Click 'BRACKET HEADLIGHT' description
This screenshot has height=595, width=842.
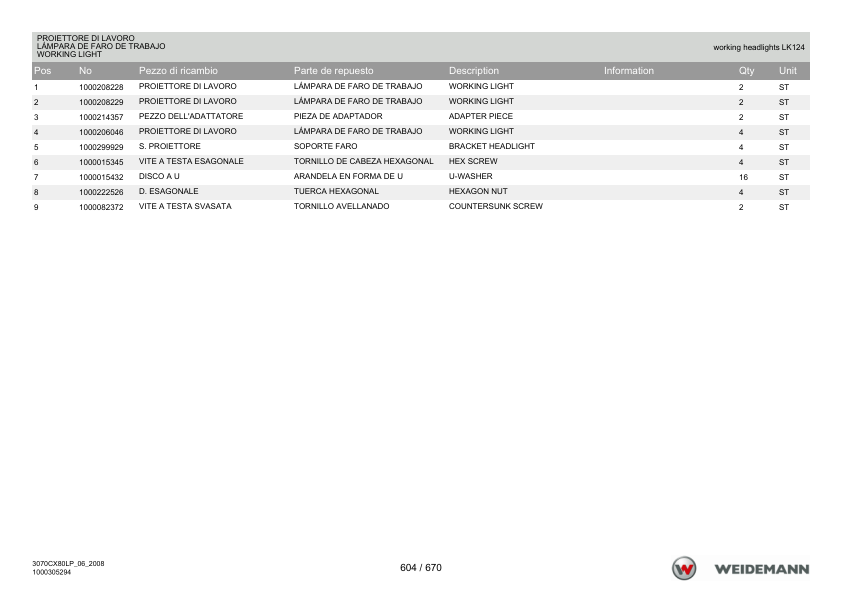(492, 146)
